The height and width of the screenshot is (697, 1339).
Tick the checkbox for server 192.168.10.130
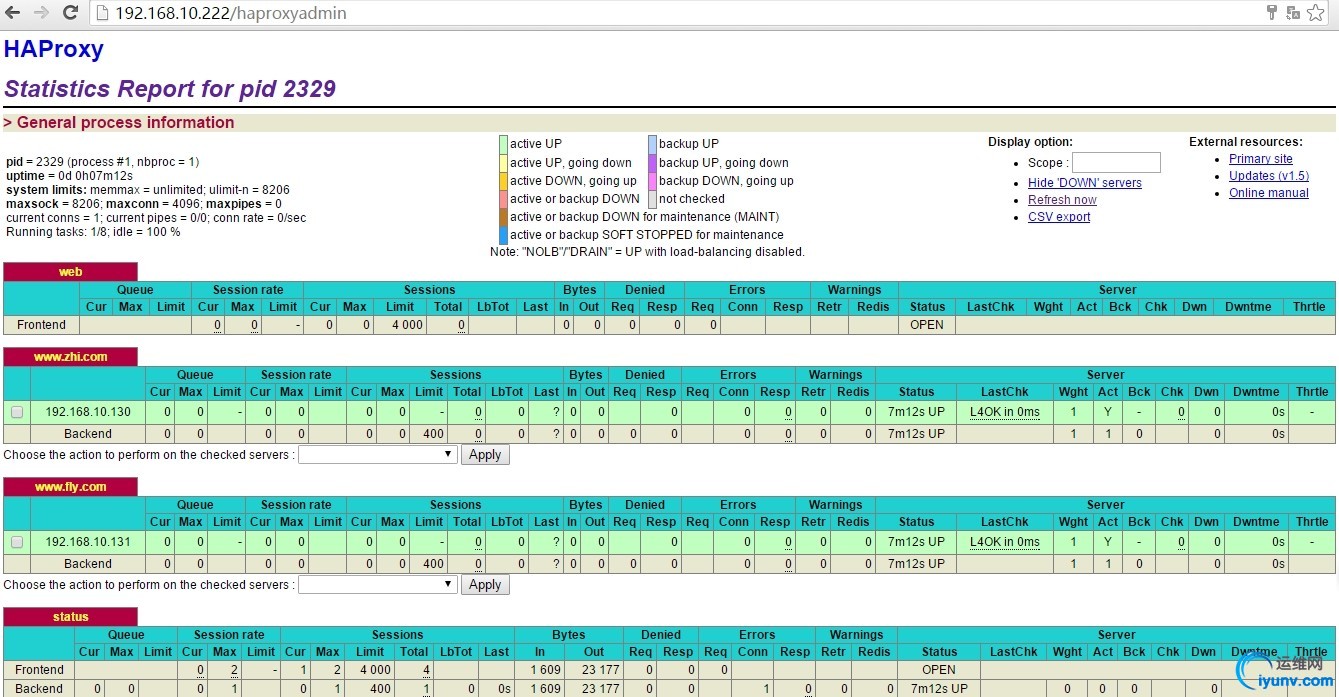17,412
